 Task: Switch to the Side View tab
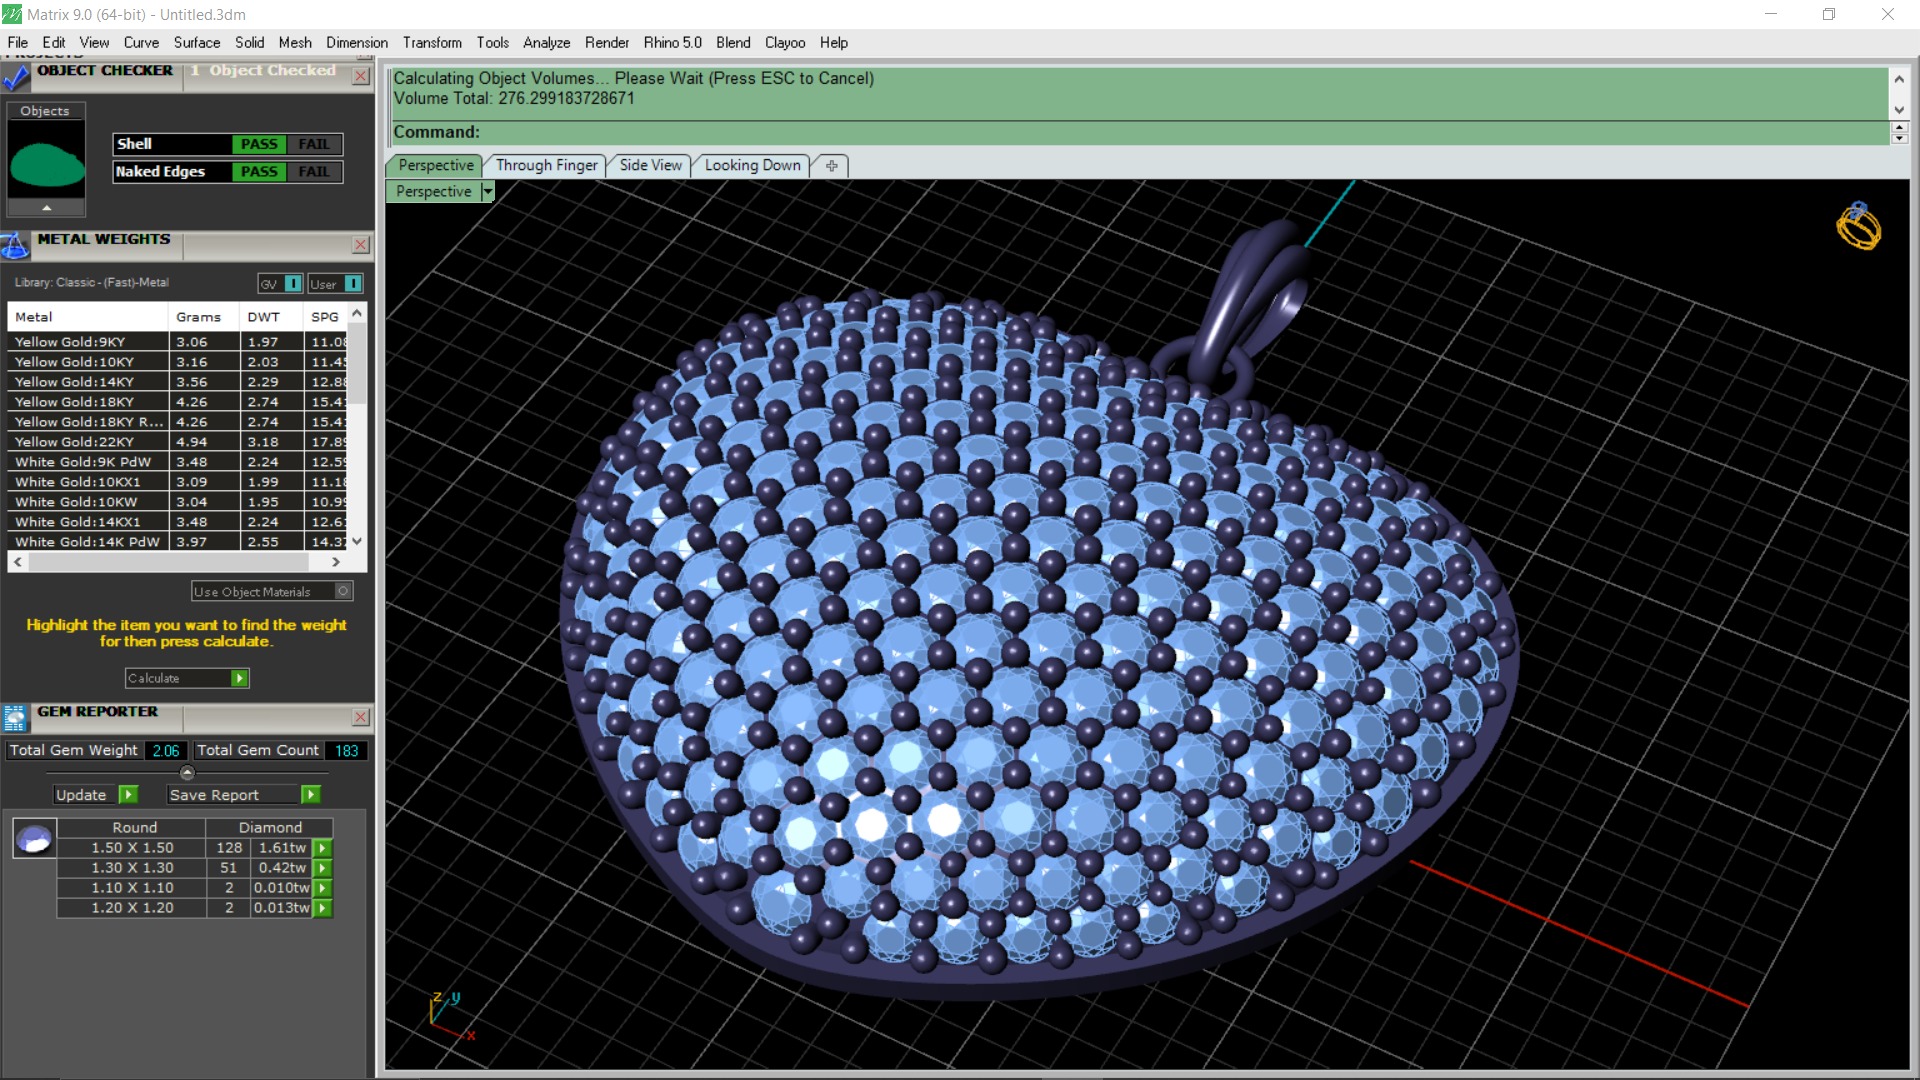point(650,166)
